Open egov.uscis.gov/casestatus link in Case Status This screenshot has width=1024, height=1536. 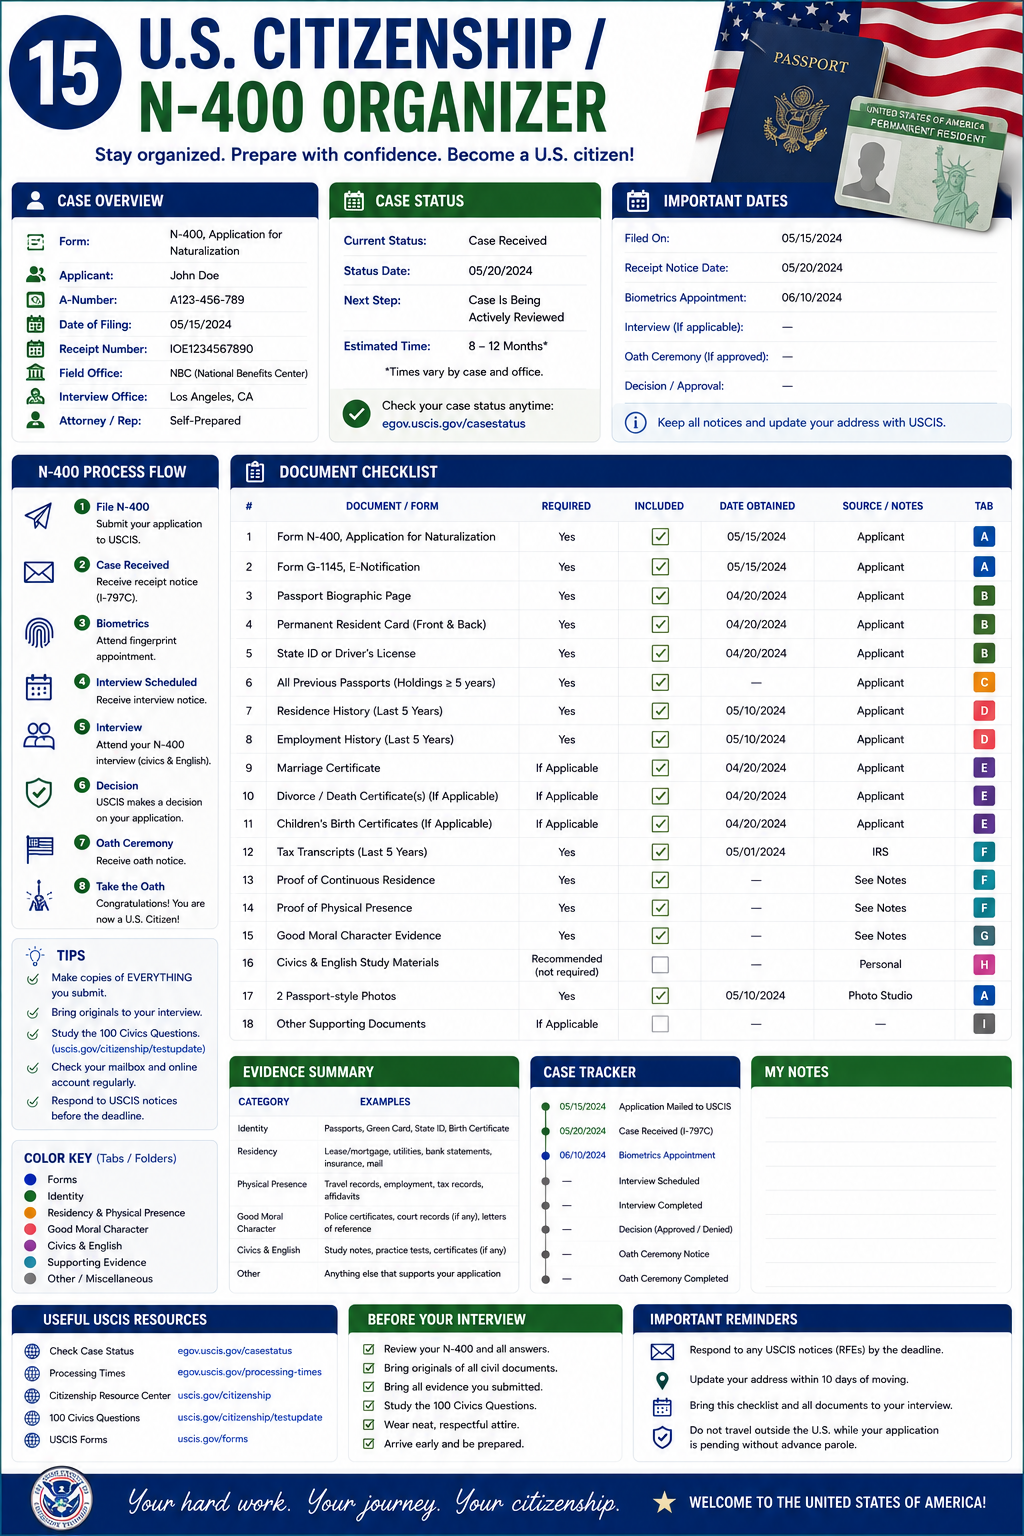[x=454, y=424]
